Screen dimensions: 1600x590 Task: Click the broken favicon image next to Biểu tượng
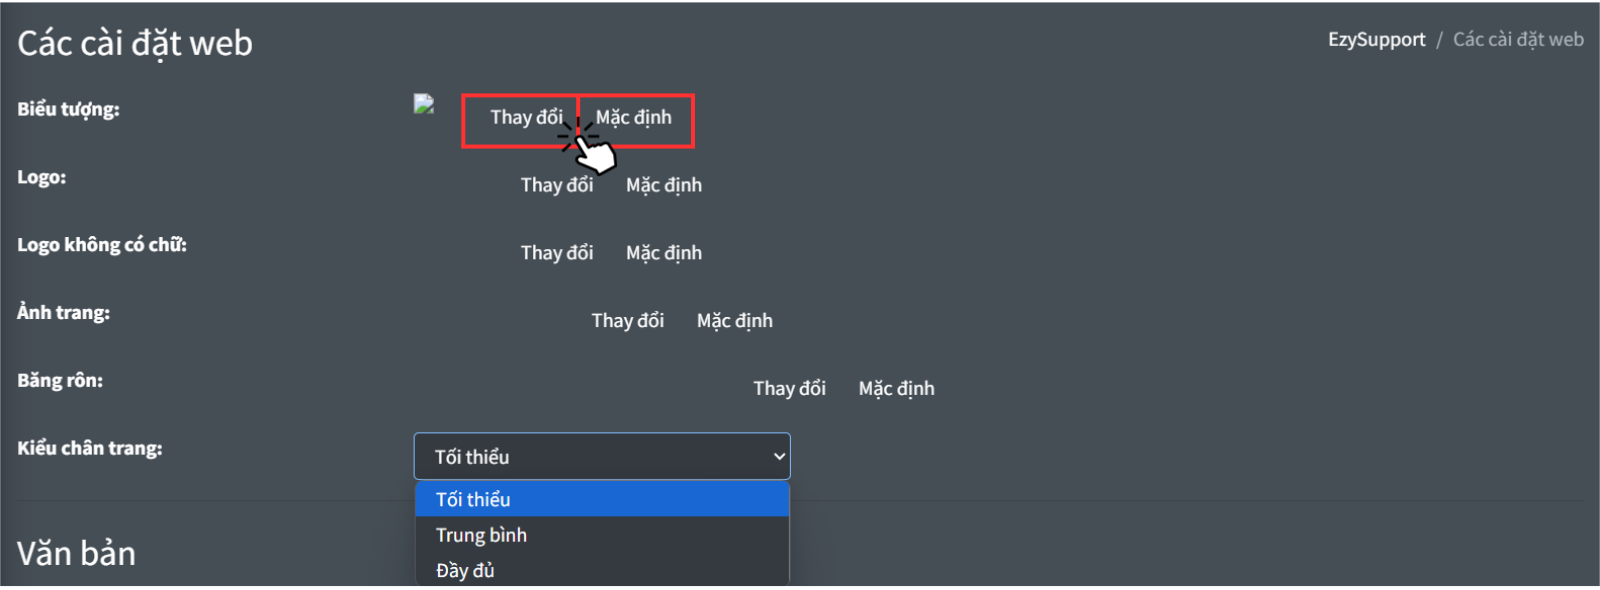(424, 104)
